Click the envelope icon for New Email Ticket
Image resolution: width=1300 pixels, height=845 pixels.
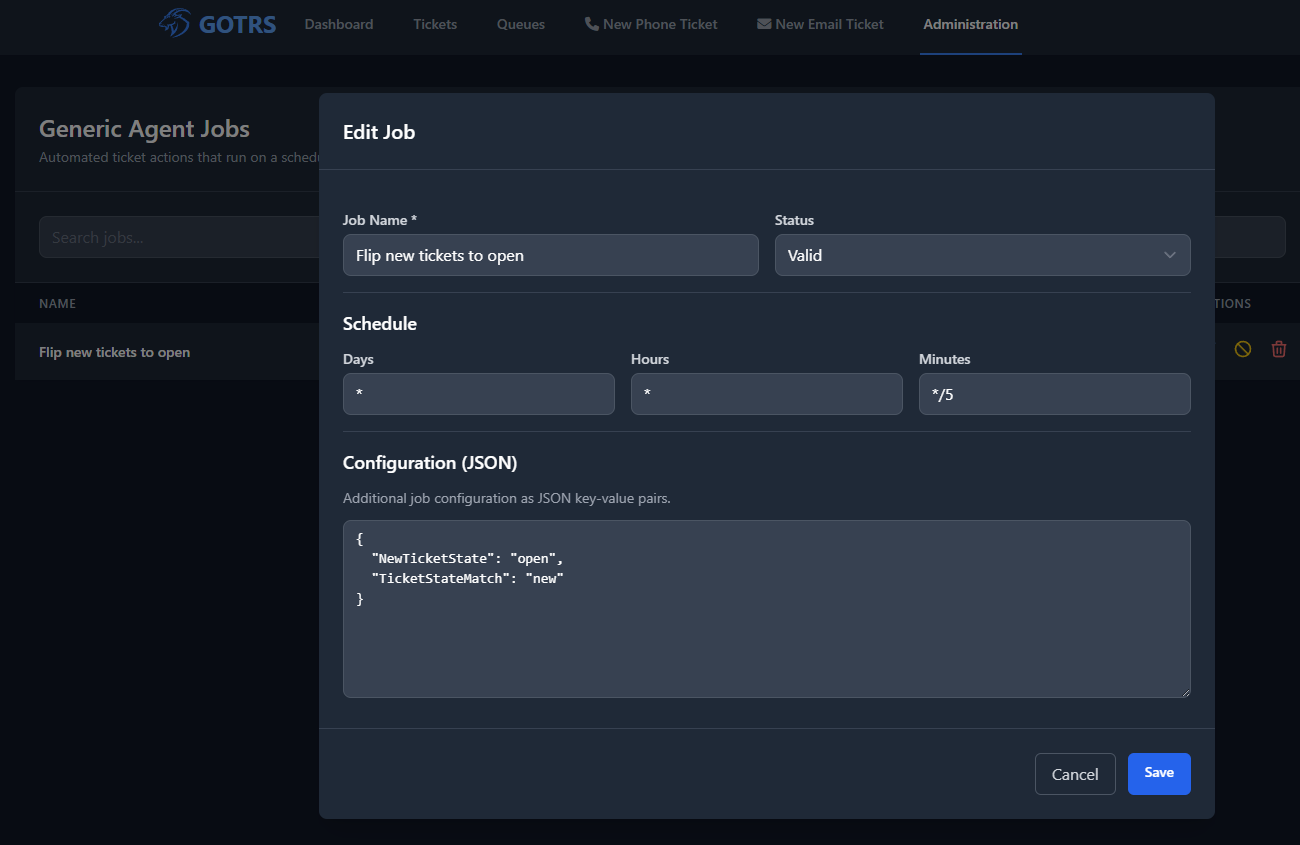tap(764, 24)
